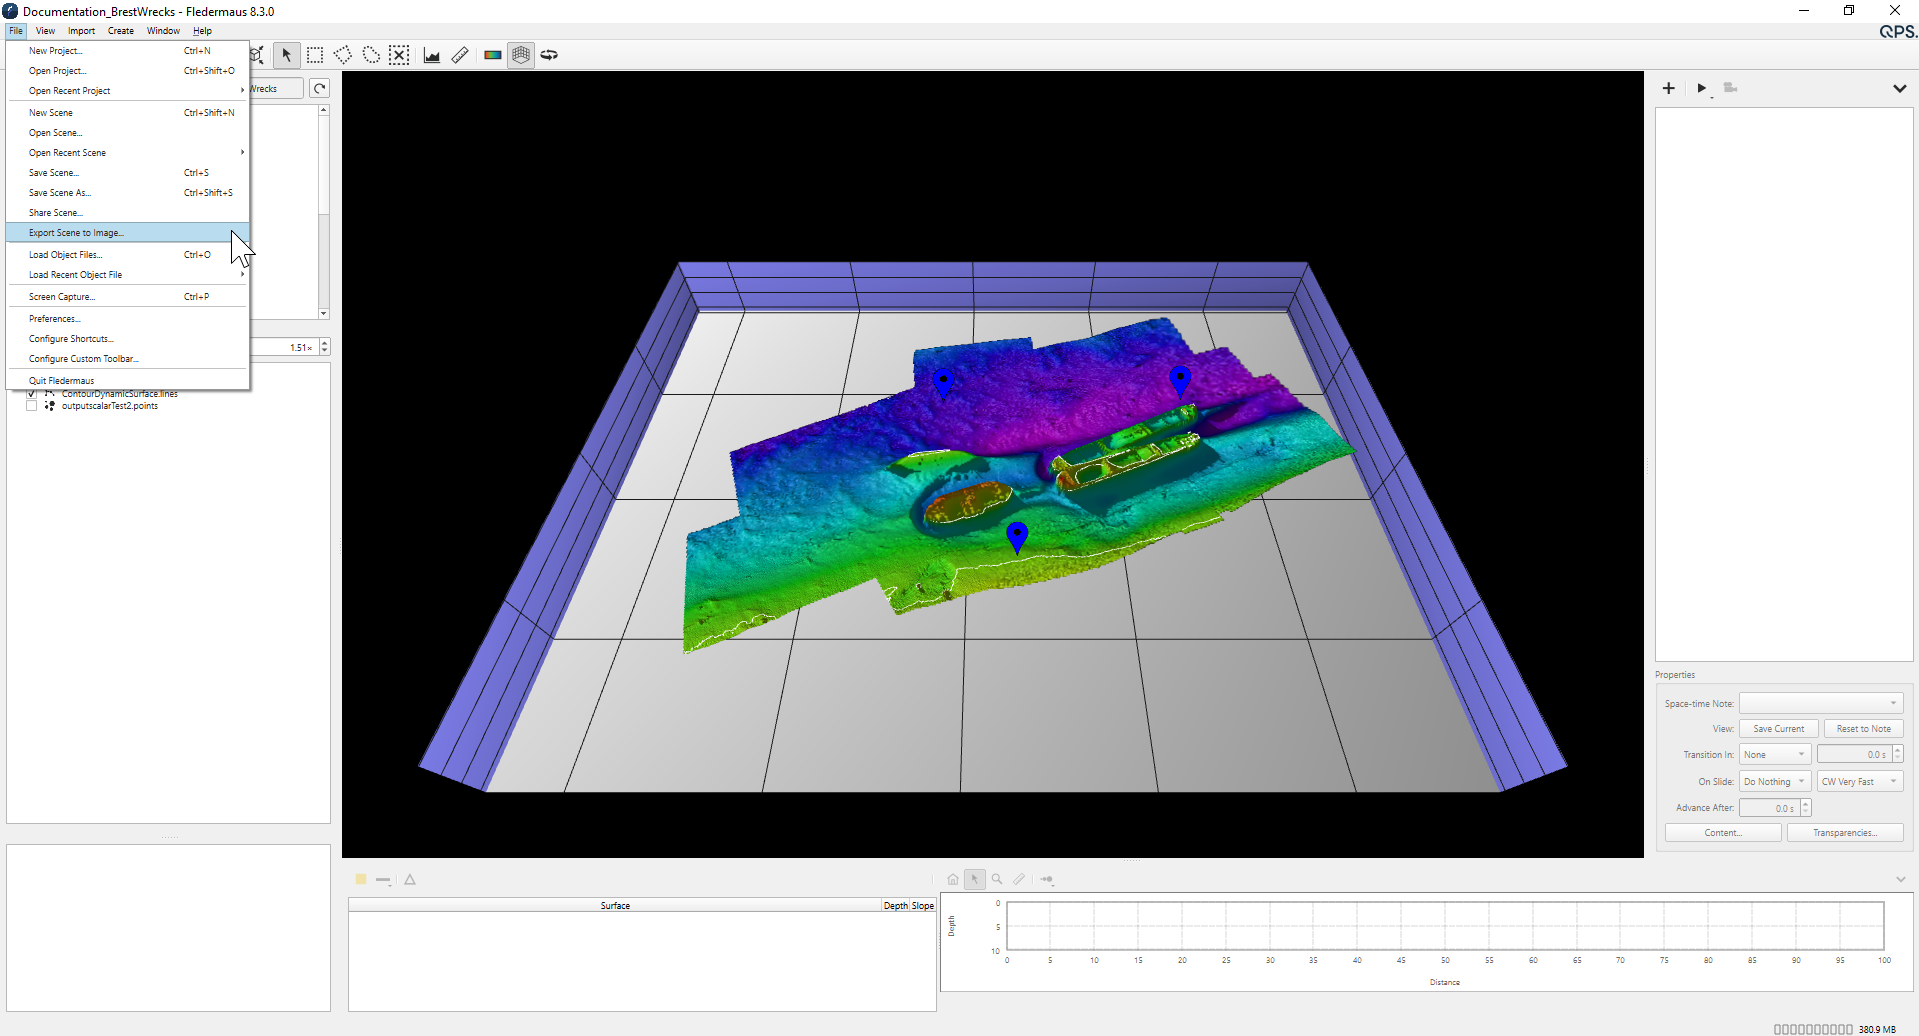Open the profile graph tool

(432, 55)
